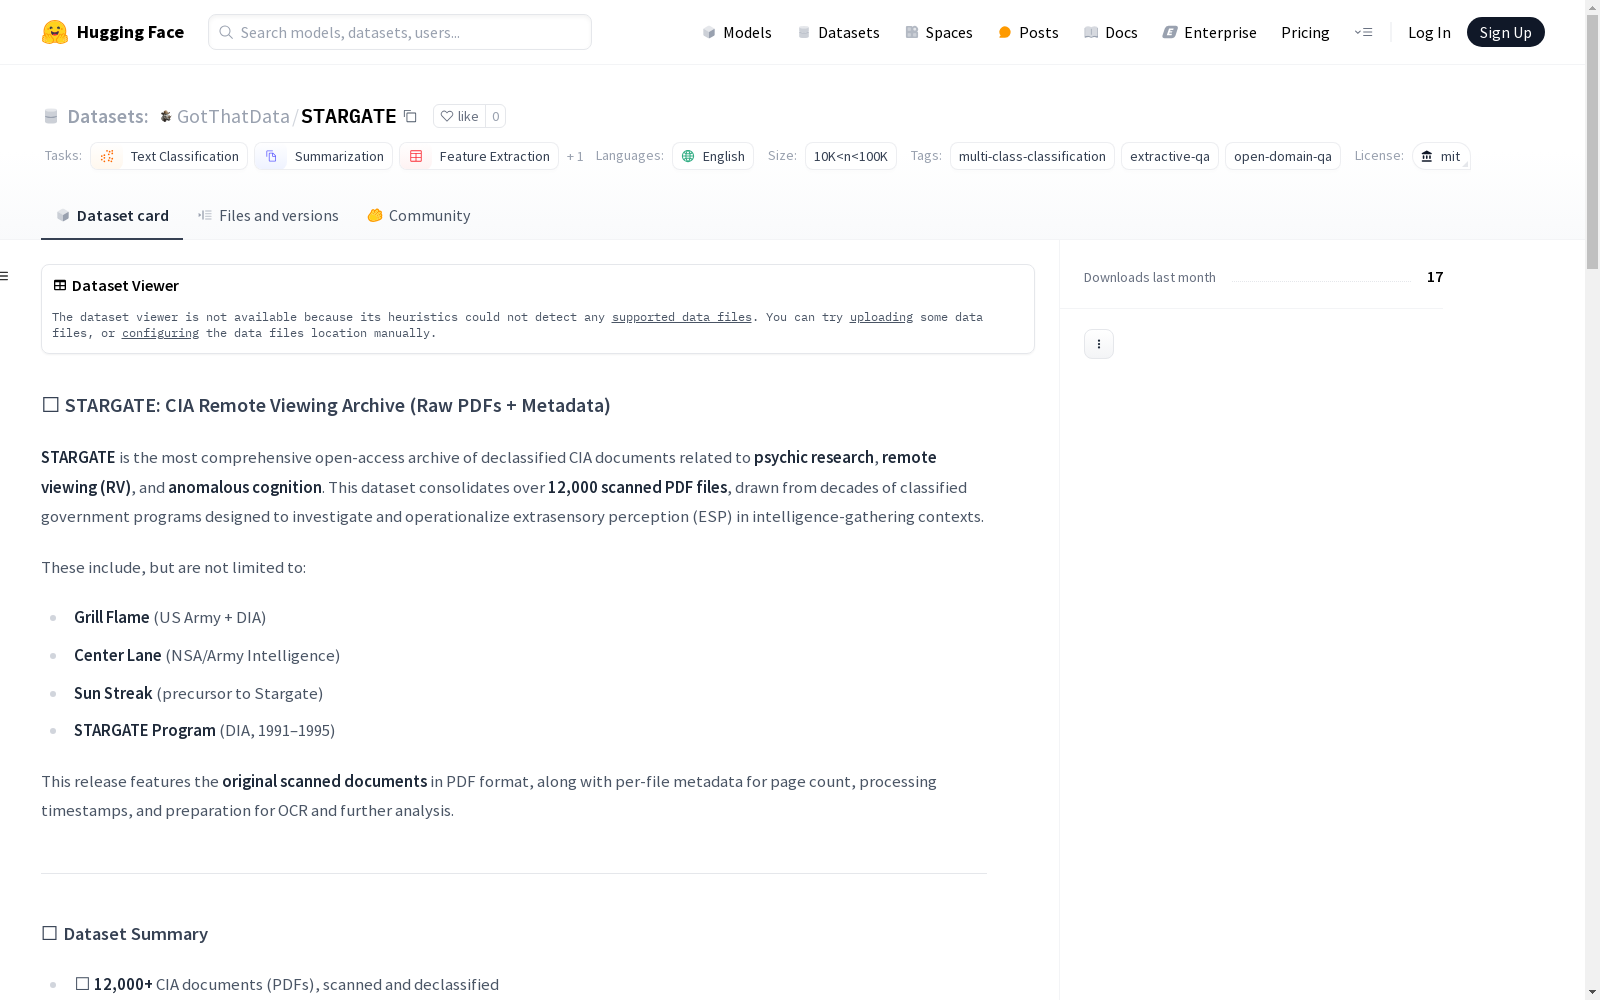
Task: Click the Feature Extraction task tag
Action: [x=479, y=156]
